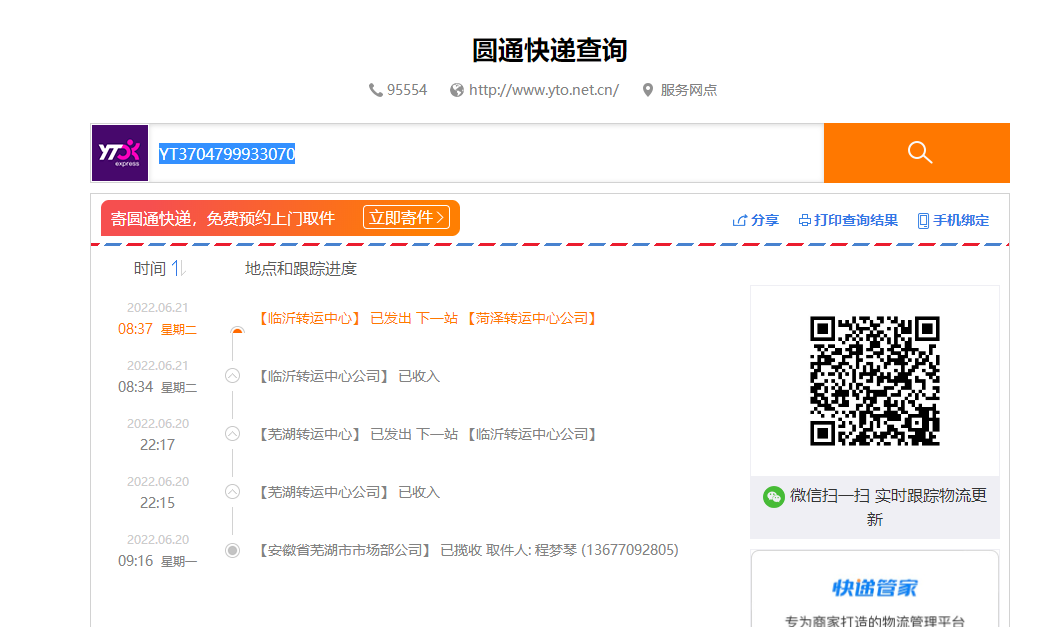Click the 09:16 星期一 timestamp

pos(157,561)
